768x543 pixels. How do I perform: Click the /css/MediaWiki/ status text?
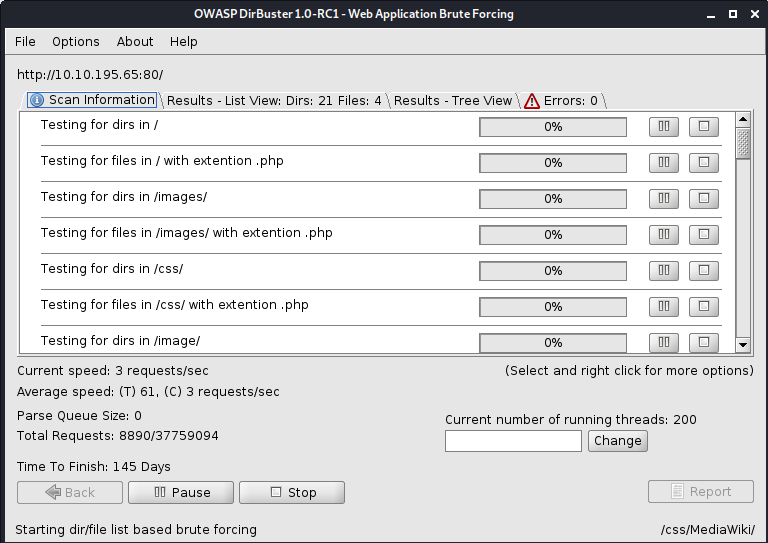pyautogui.click(x=708, y=530)
